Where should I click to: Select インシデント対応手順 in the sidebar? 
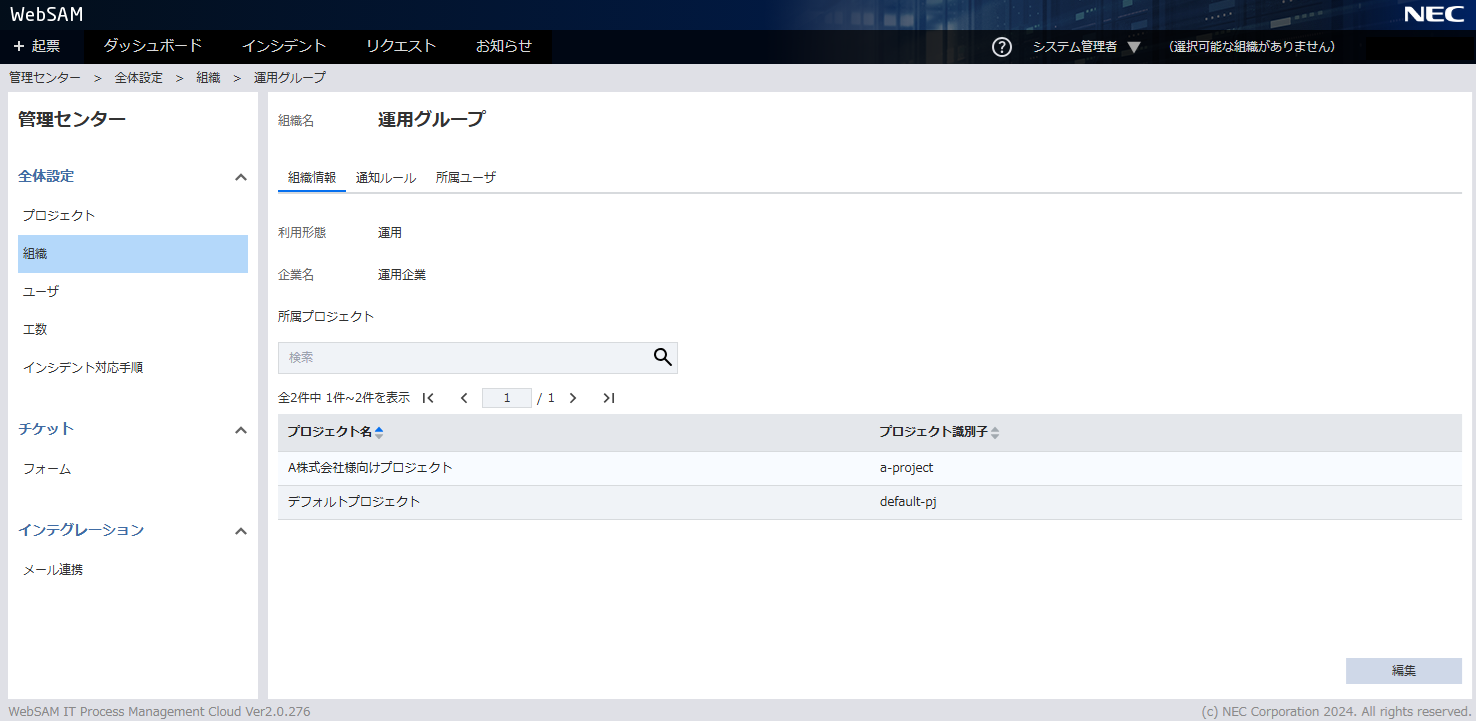[x=133, y=368]
